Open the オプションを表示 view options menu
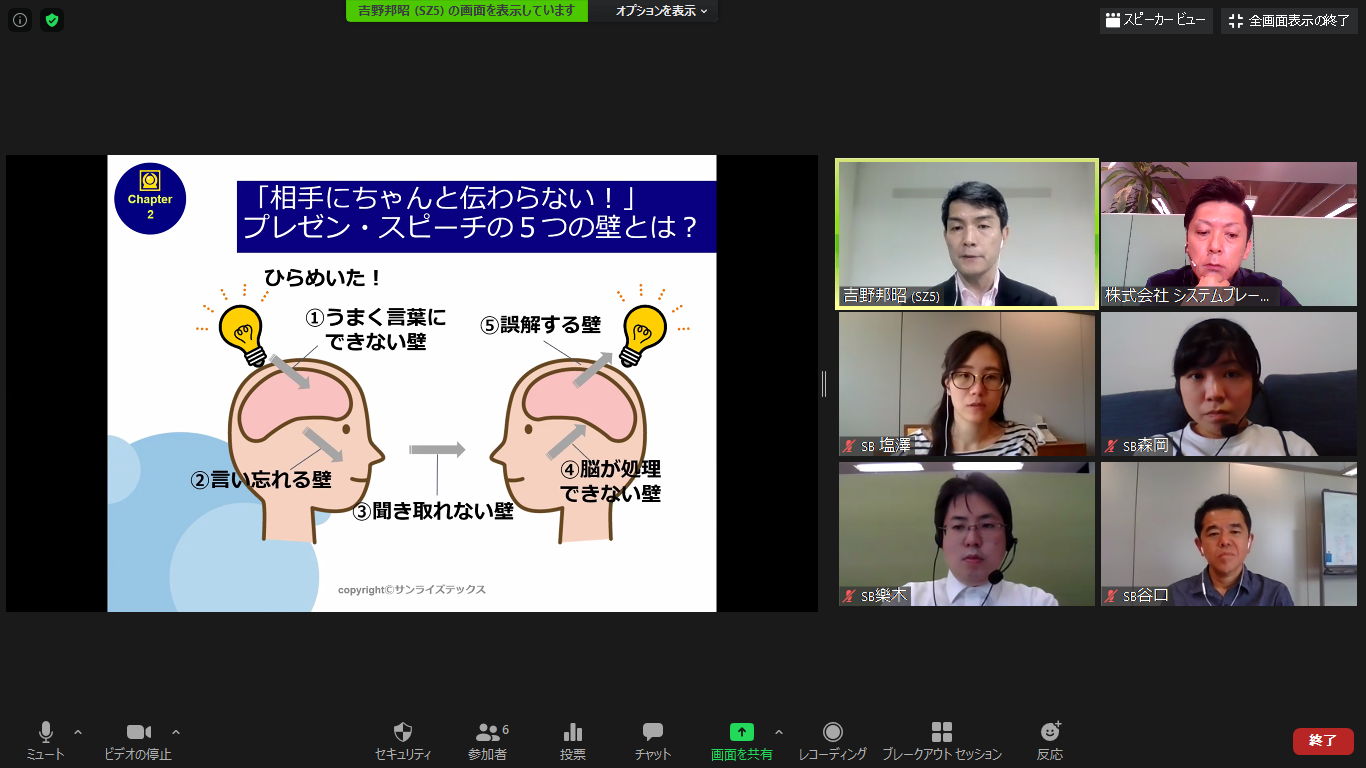1366x768 pixels. (x=661, y=11)
